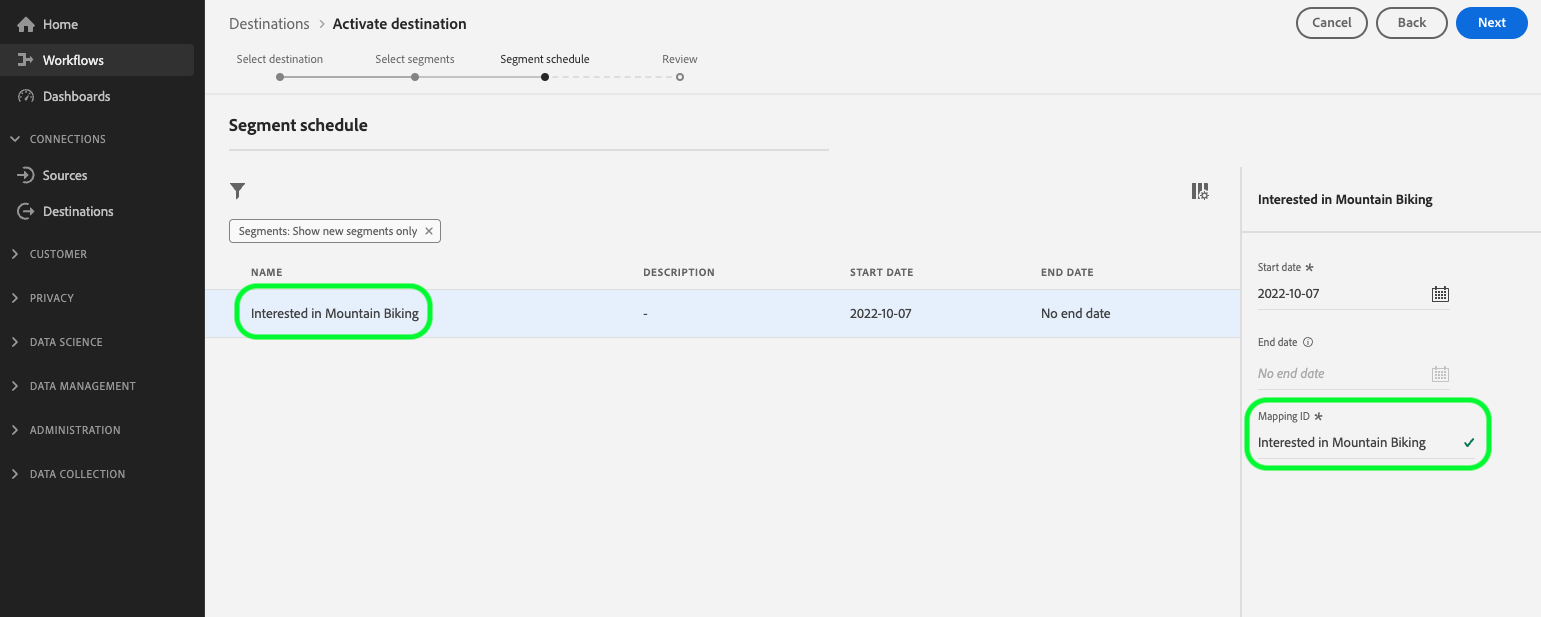The height and width of the screenshot is (617, 1541).
Task: Open the Start date calendar picker
Action: coord(1440,294)
